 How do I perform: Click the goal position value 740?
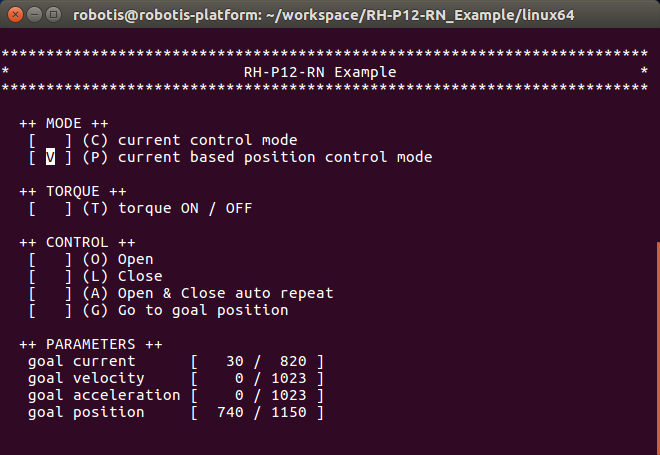(230, 412)
